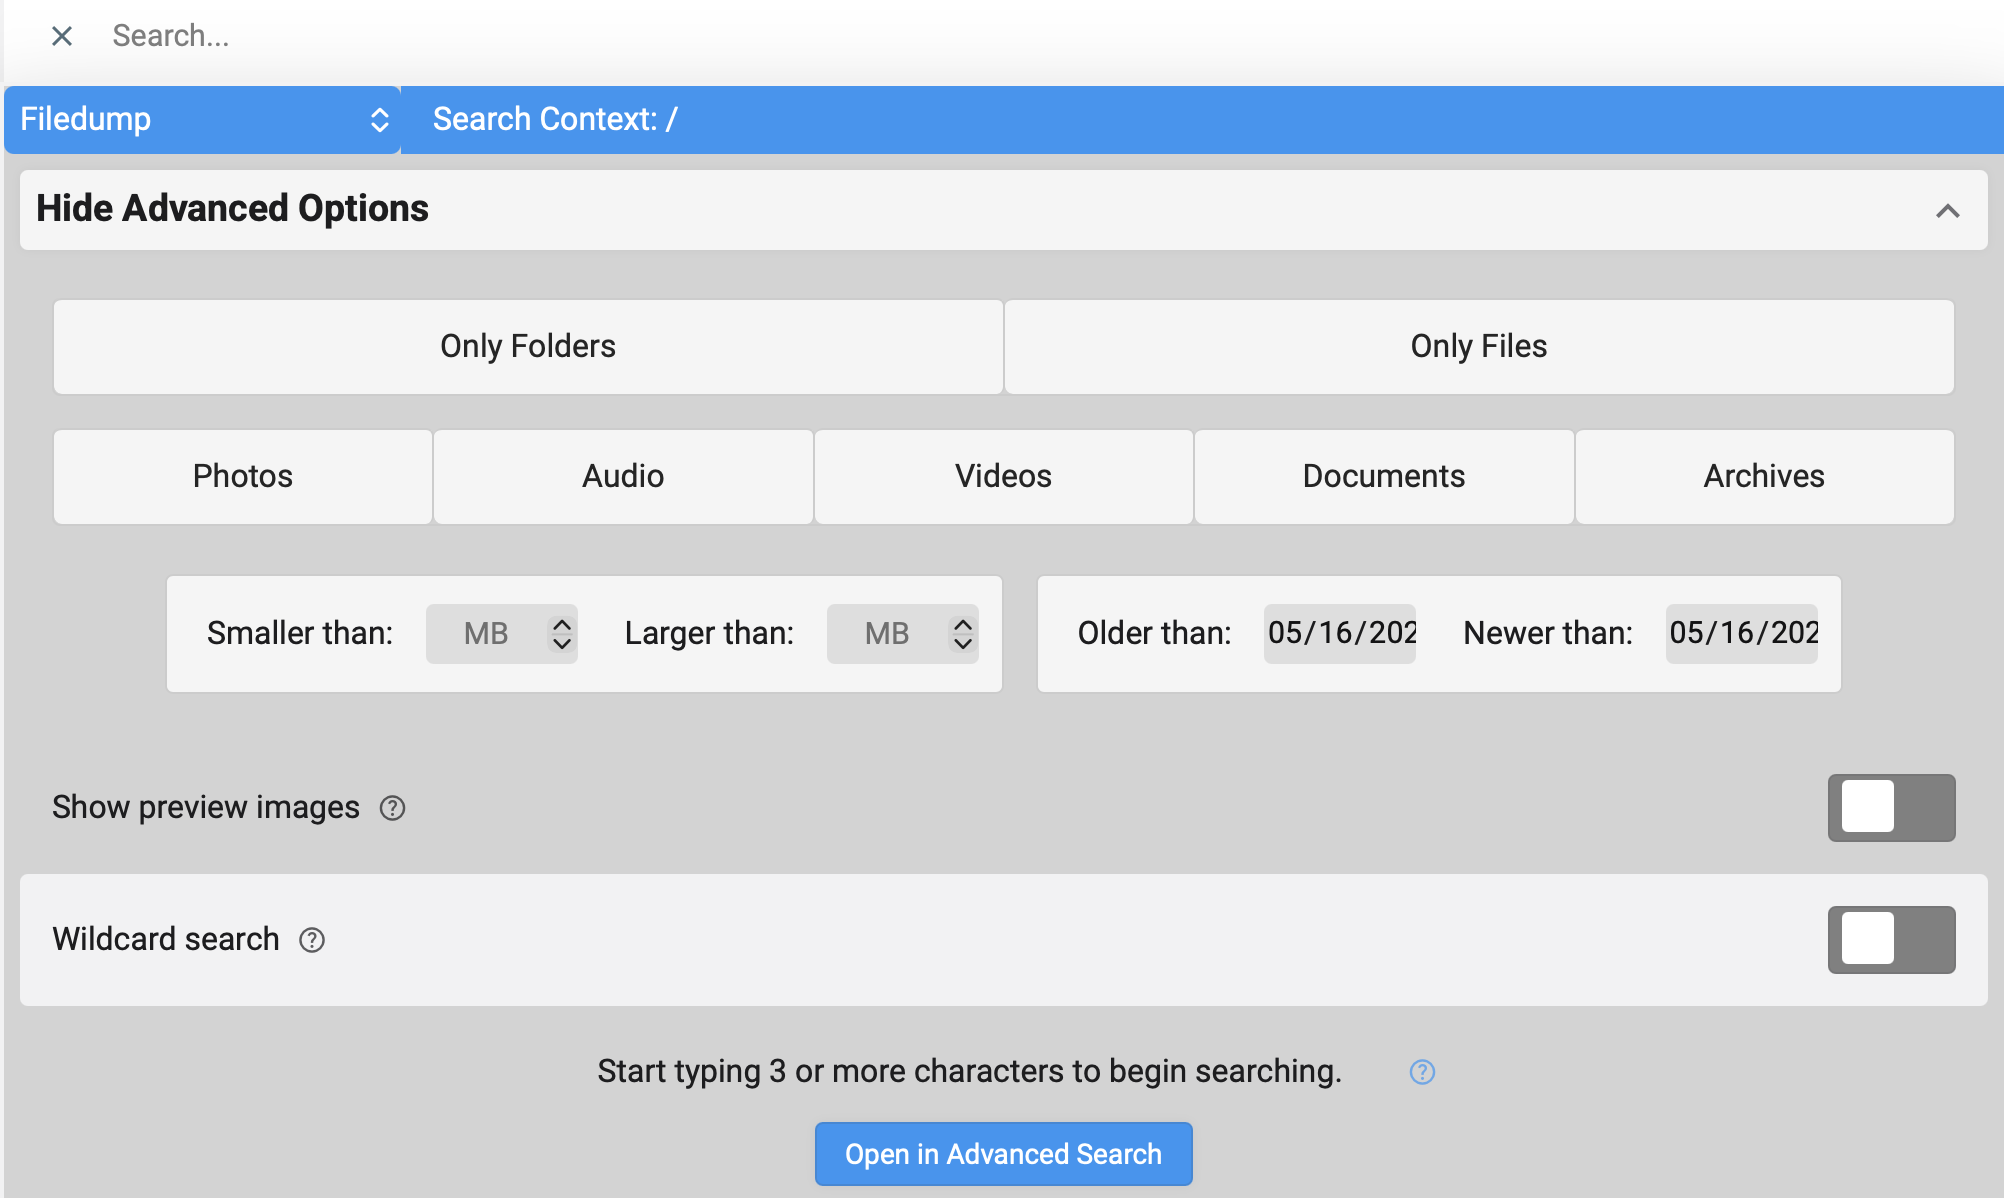
Task: Open the Older than date field
Action: coord(1340,633)
